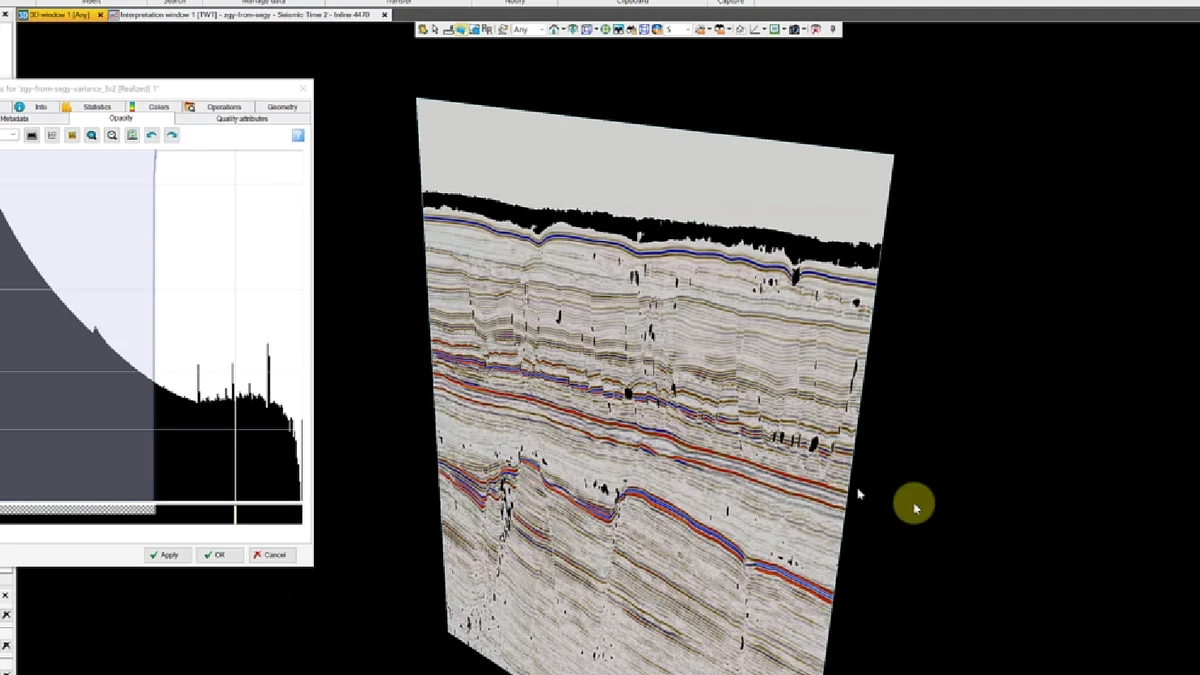Close the zgy-from-segy-variance settings dialog
The width and height of the screenshot is (1200, 675).
click(303, 89)
